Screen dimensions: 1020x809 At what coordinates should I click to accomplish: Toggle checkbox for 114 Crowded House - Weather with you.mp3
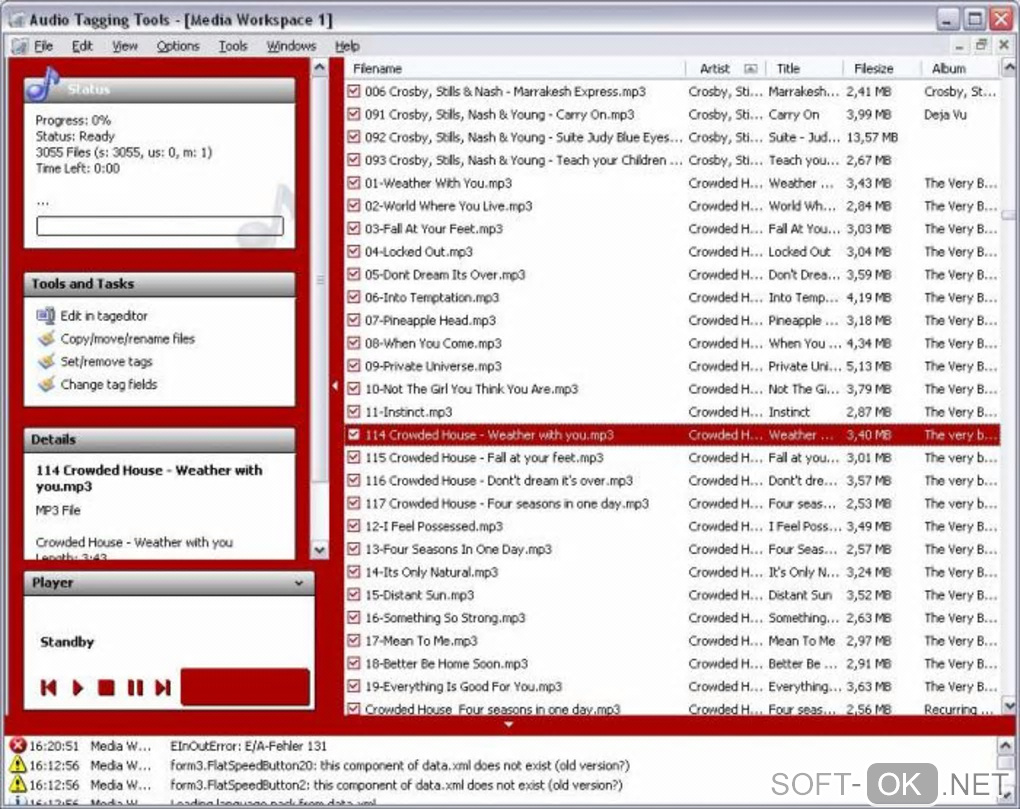point(353,434)
